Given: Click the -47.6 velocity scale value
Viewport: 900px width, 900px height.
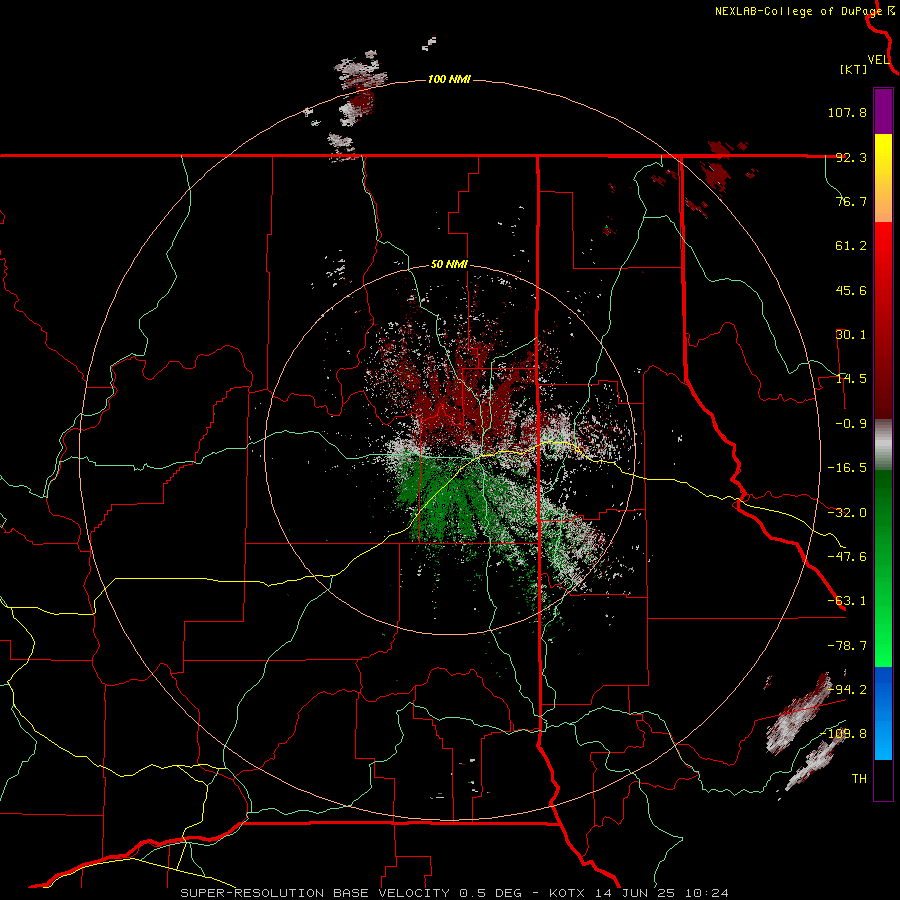Looking at the screenshot, I should (x=847, y=557).
